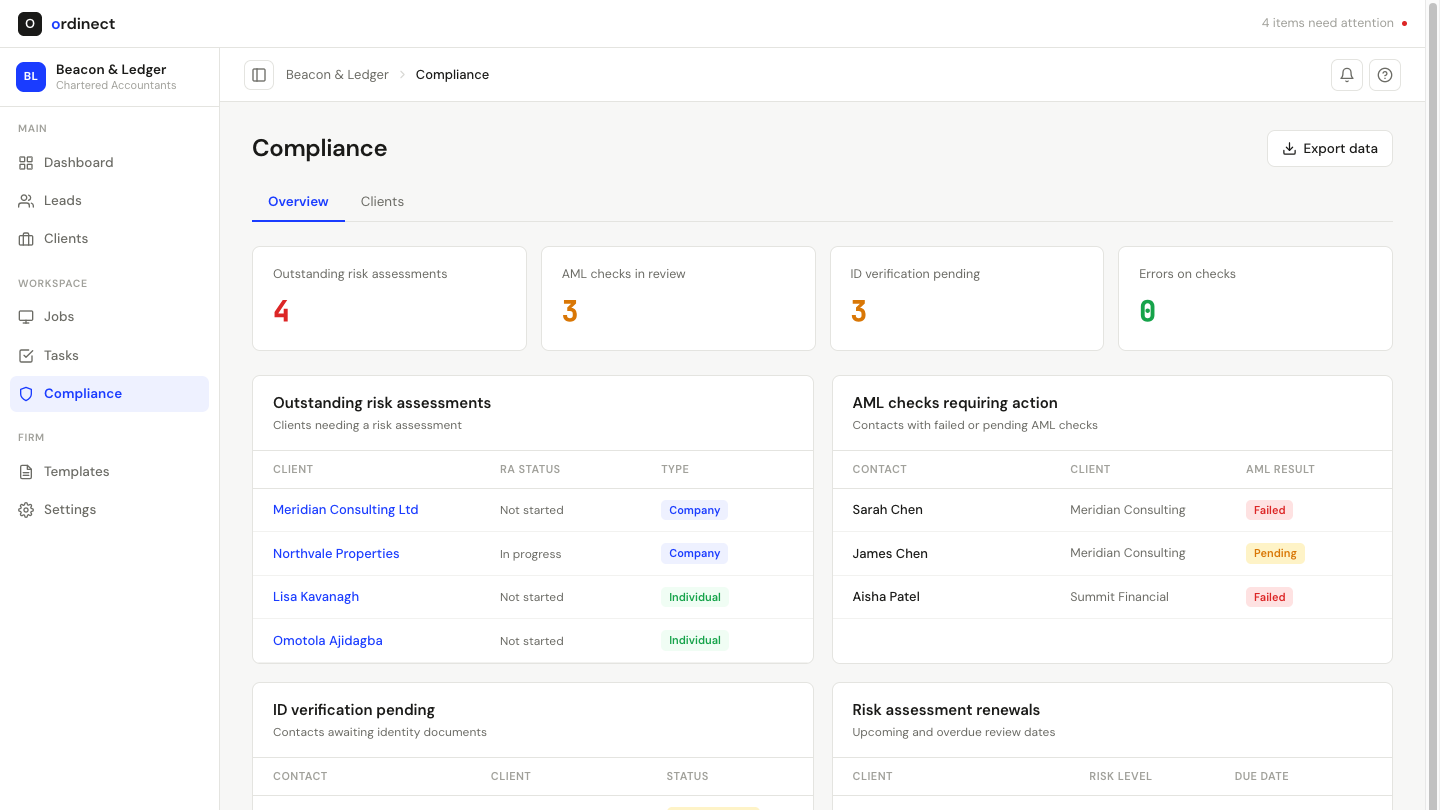Click the Leads people icon

click(x=26, y=201)
